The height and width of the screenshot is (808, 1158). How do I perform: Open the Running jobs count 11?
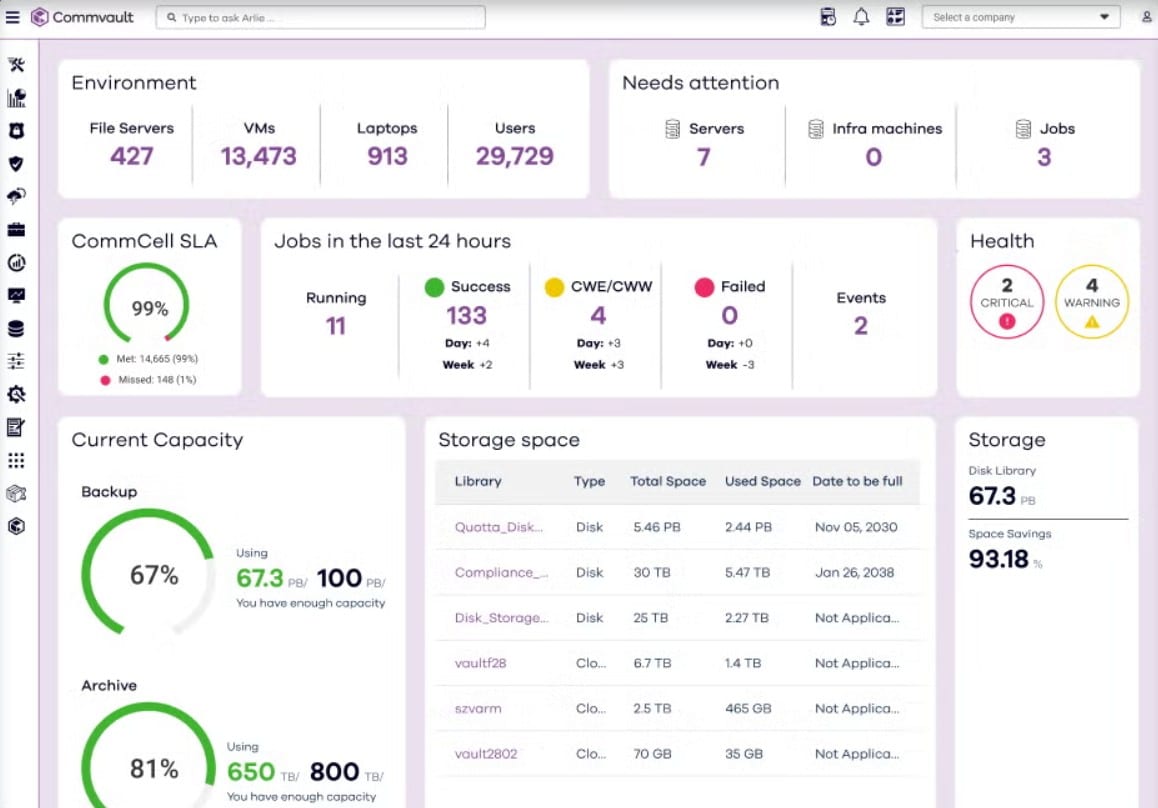point(336,326)
